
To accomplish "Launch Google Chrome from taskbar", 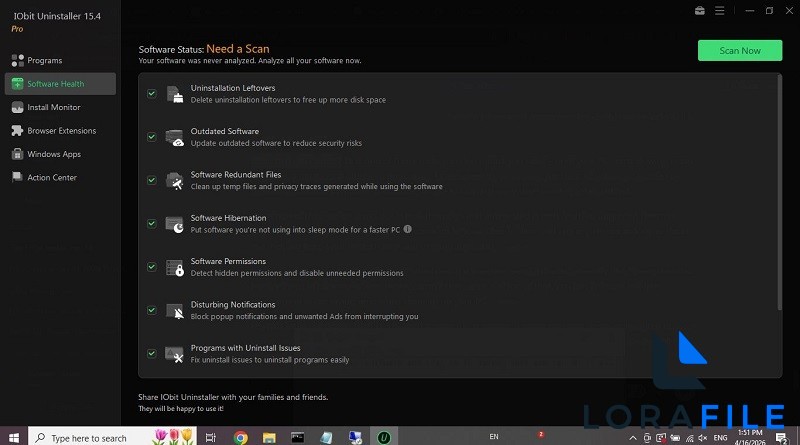I will point(240,437).
